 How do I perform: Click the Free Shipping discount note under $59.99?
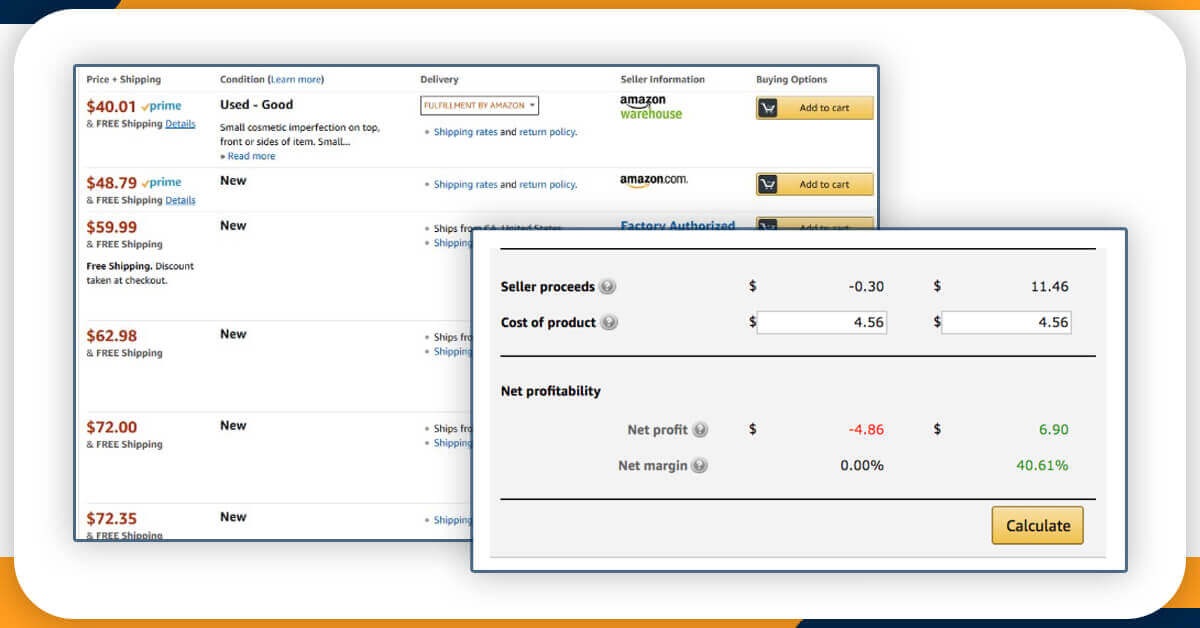pyautogui.click(x=140, y=273)
